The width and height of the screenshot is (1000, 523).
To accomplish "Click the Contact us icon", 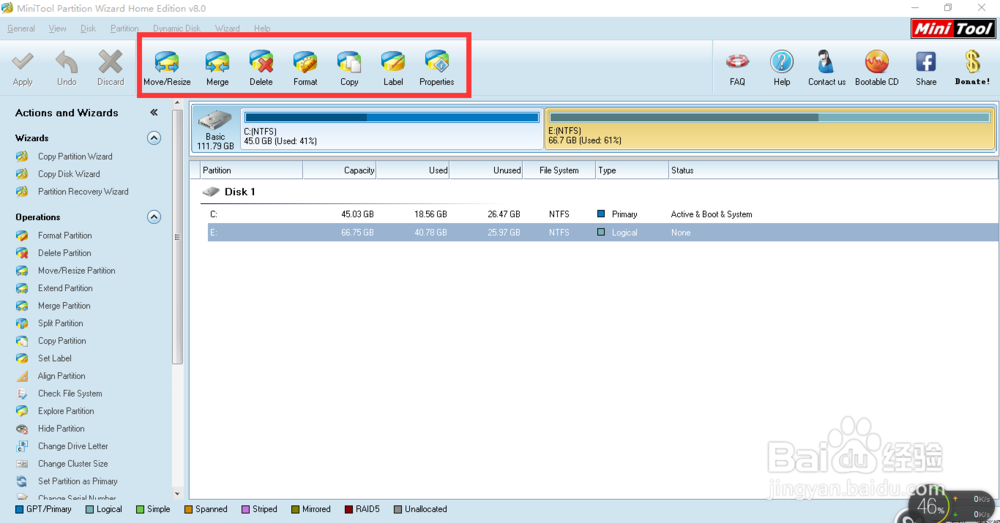I will [826, 62].
